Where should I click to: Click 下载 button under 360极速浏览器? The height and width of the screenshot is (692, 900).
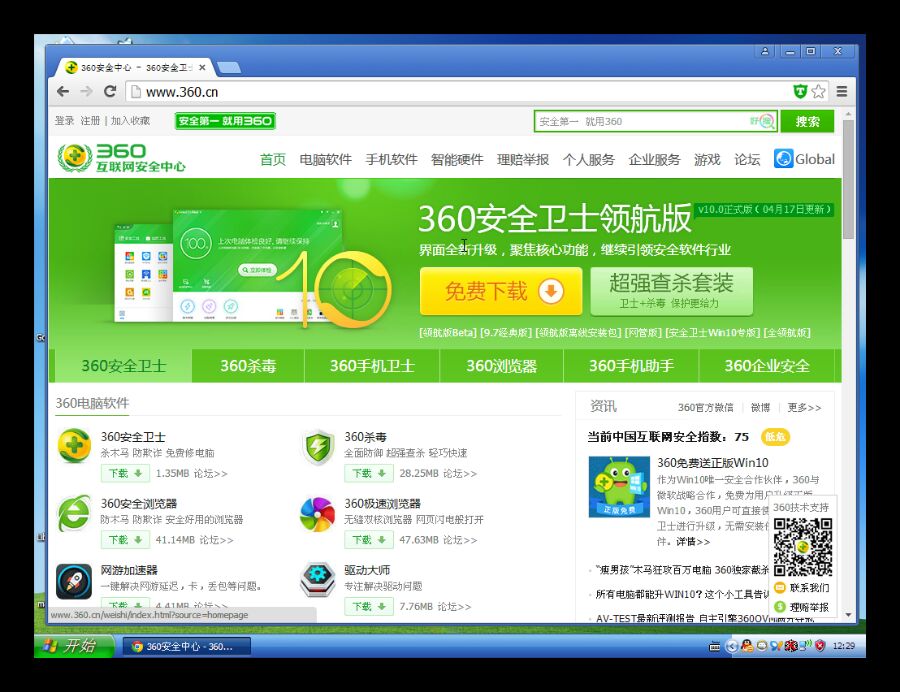click(x=368, y=540)
